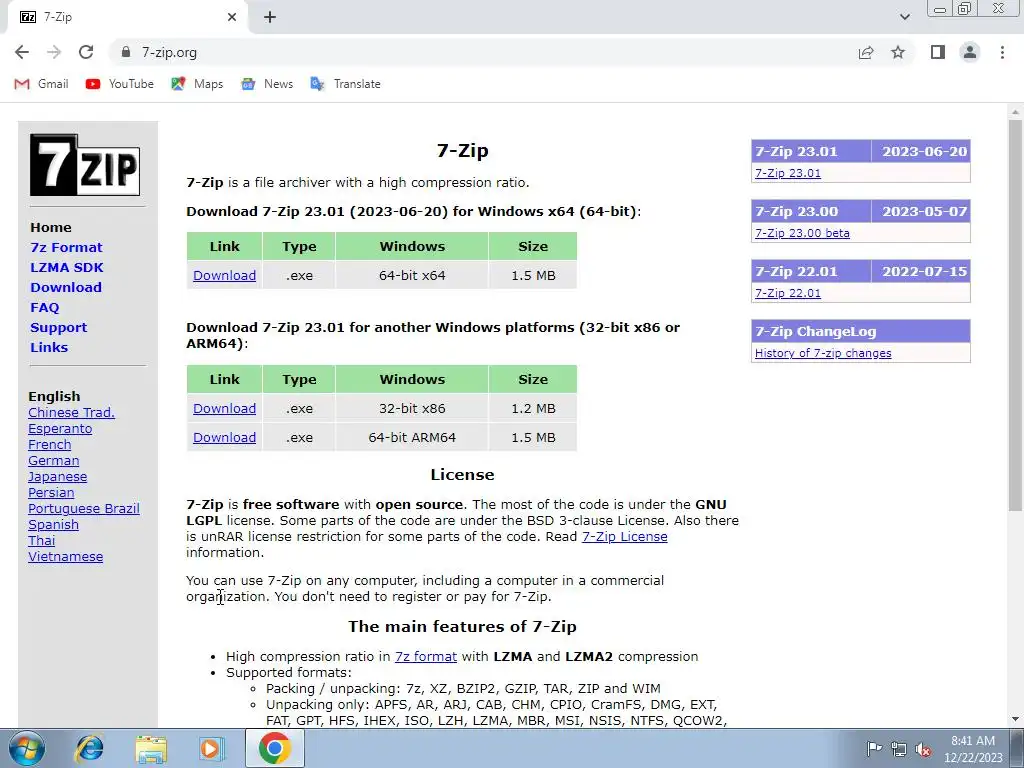This screenshot has height=768, width=1024.
Task: Open the Chrome profile avatar
Action: 970,52
